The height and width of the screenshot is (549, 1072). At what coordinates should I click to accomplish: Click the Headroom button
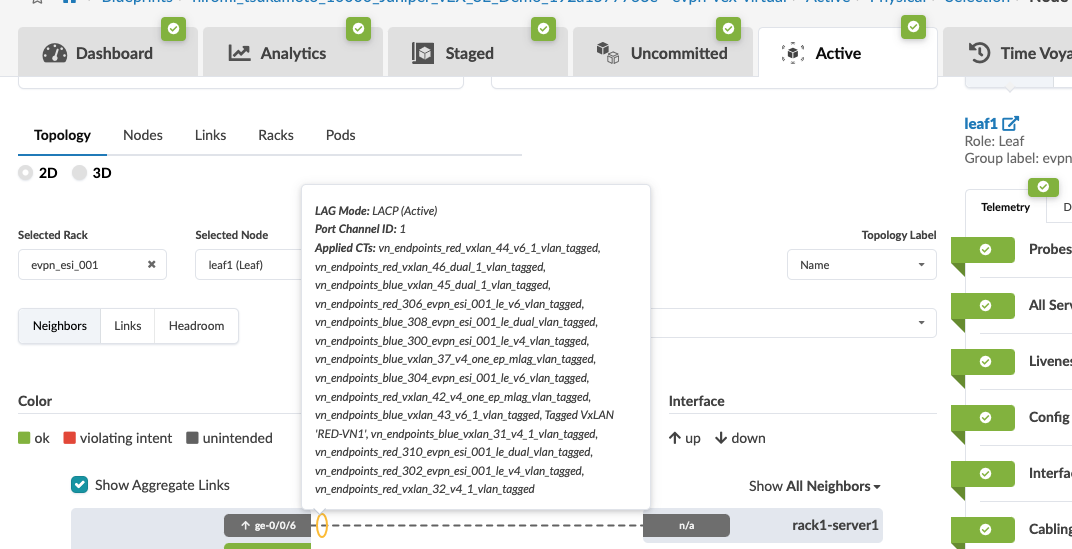[196, 326]
